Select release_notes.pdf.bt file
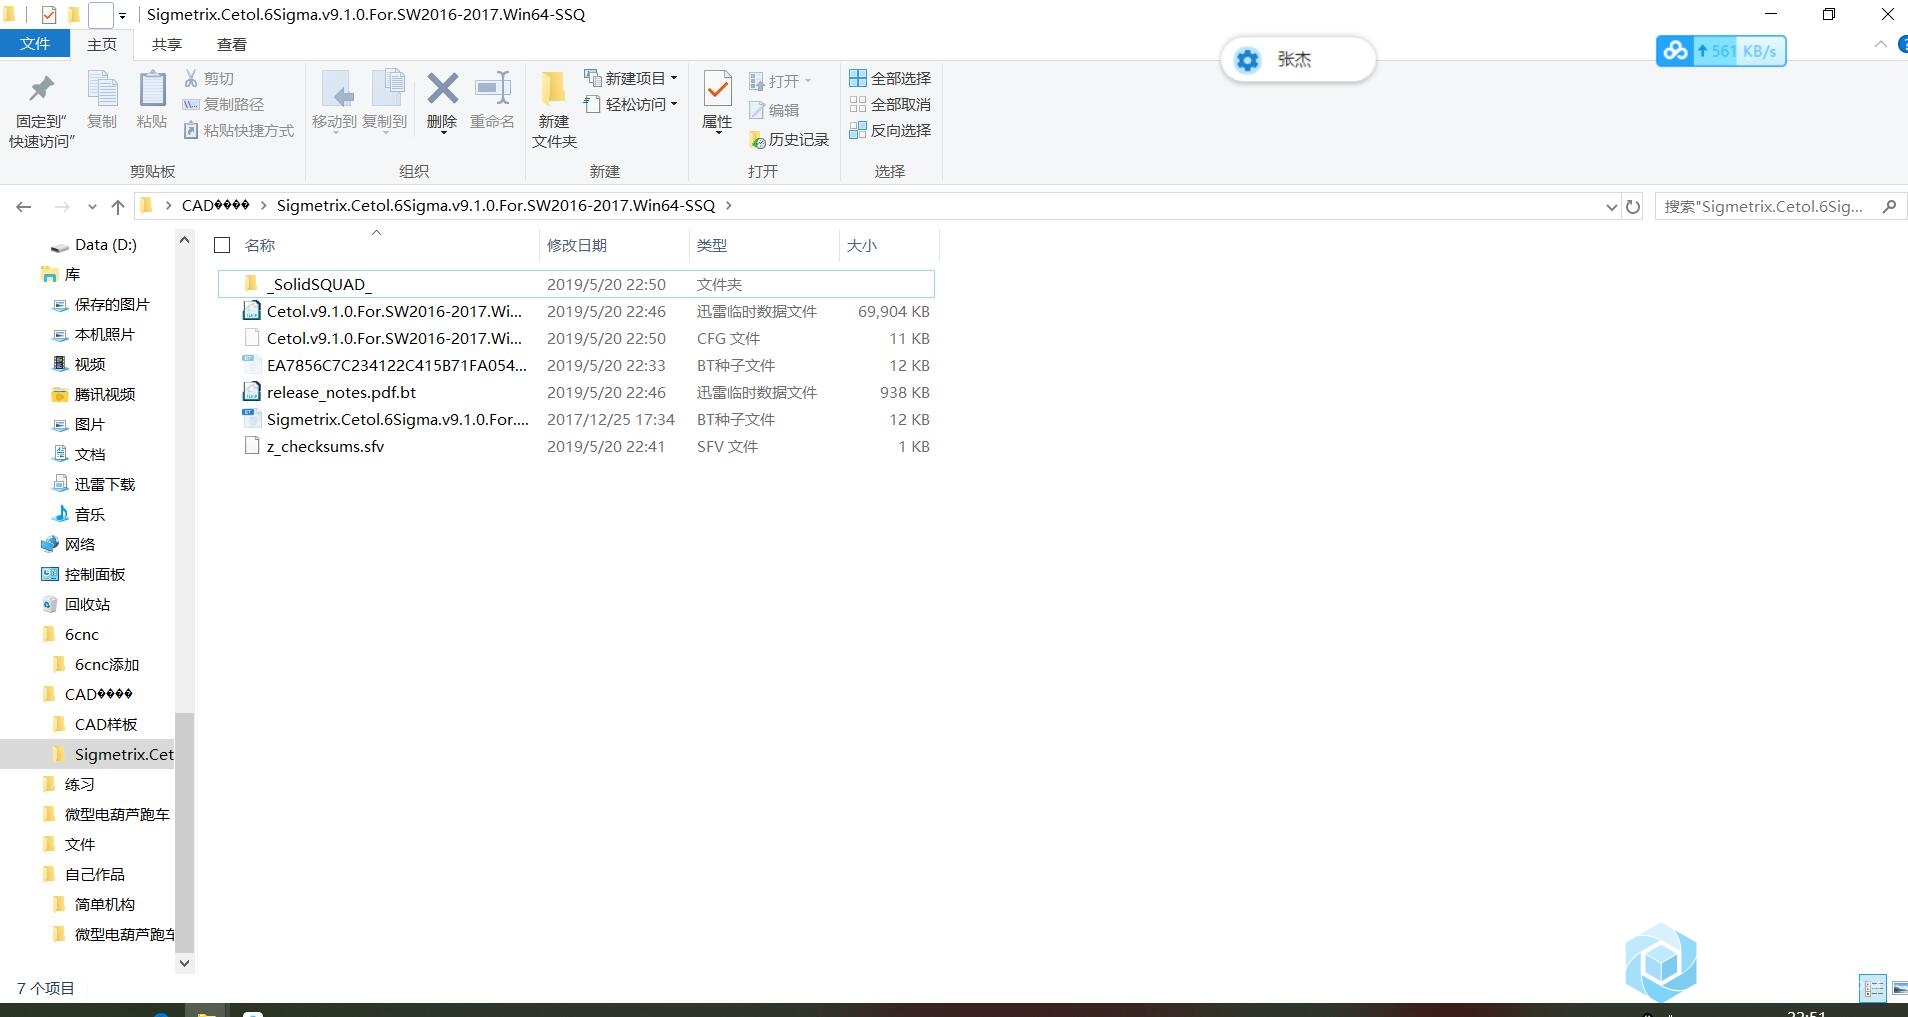The image size is (1908, 1017). tap(576, 392)
